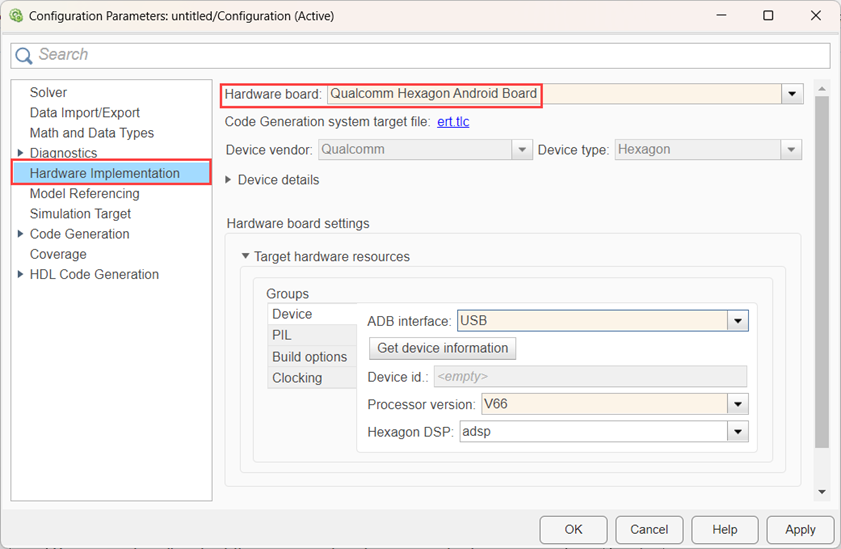Open the Hexagon DSP dropdown
Image resolution: width=841 pixels, height=549 pixels.
point(738,432)
